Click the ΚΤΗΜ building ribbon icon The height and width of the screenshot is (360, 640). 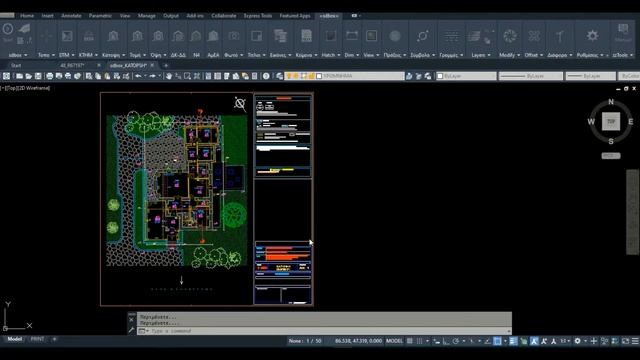click(x=89, y=36)
